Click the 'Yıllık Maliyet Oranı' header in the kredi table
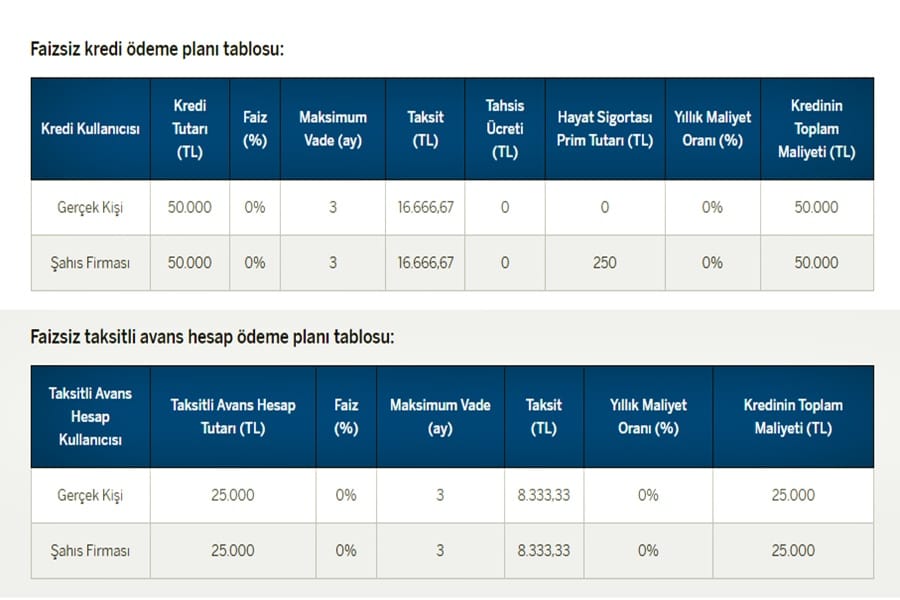This screenshot has width=900, height=600. click(712, 129)
